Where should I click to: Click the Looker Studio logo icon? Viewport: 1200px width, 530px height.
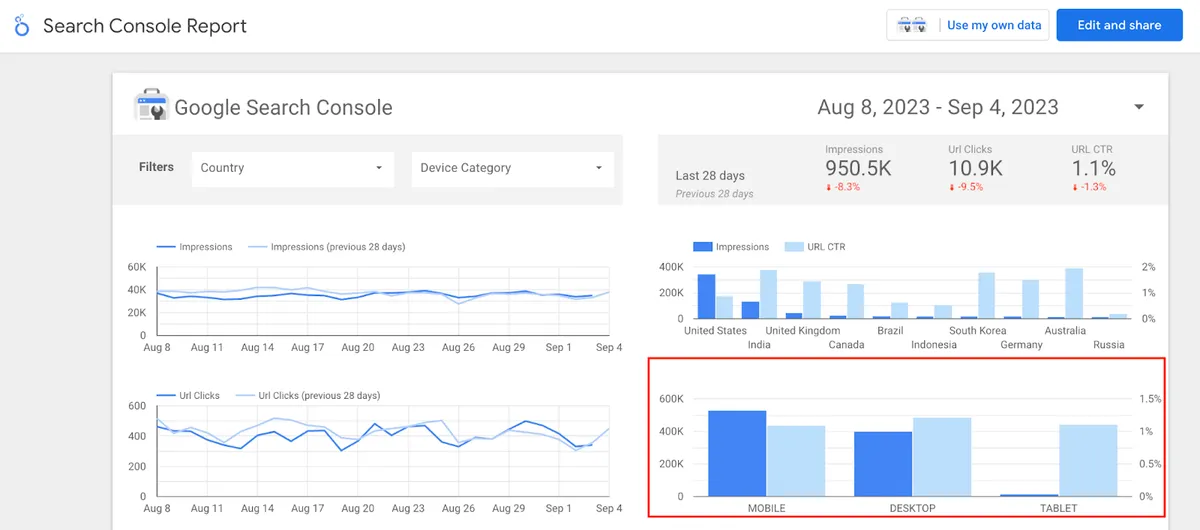tap(22, 26)
